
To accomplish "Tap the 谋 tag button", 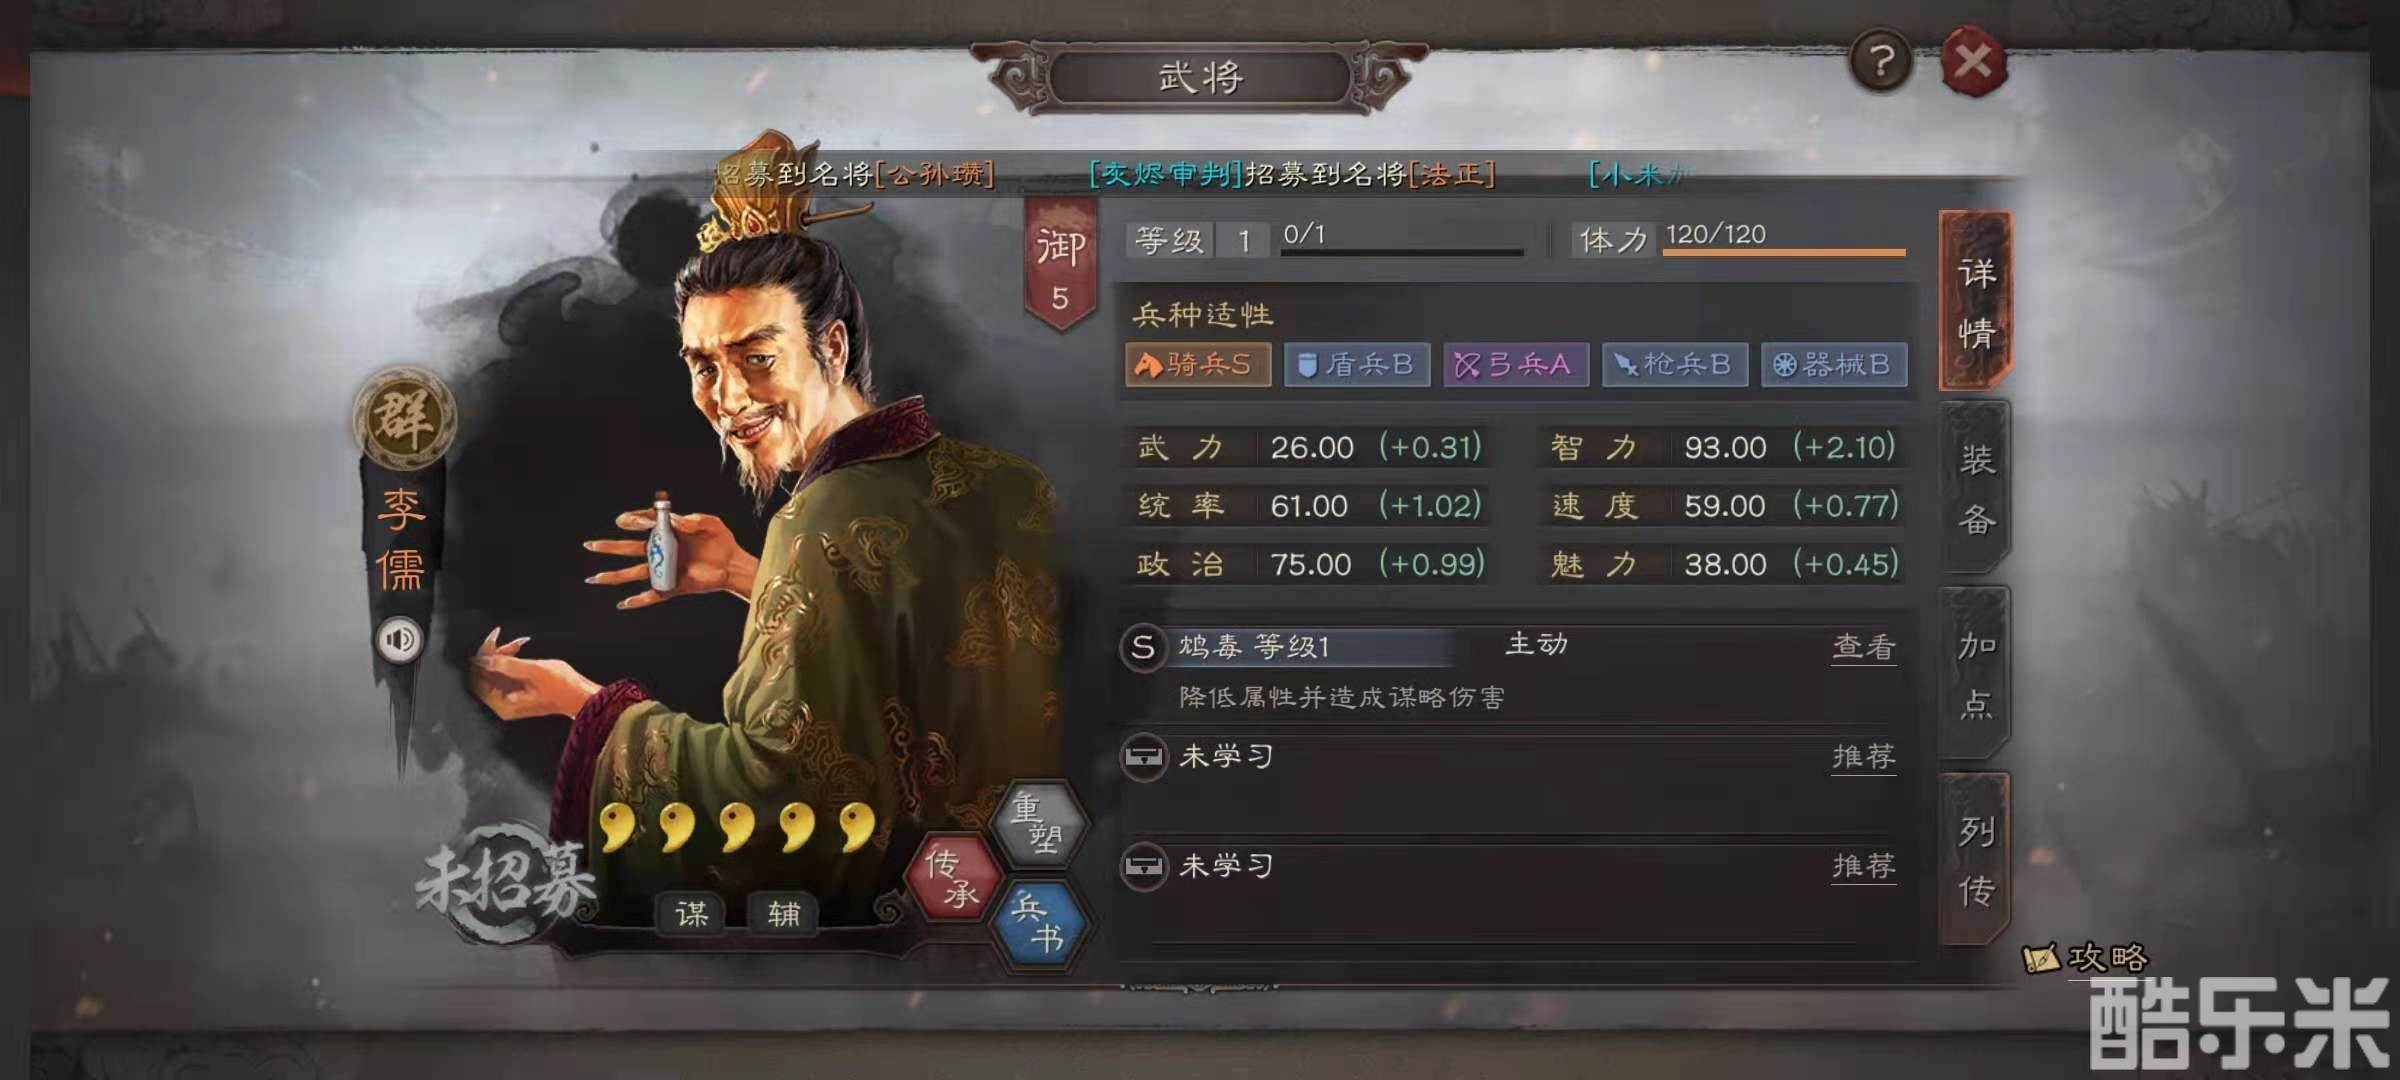I will tap(691, 913).
